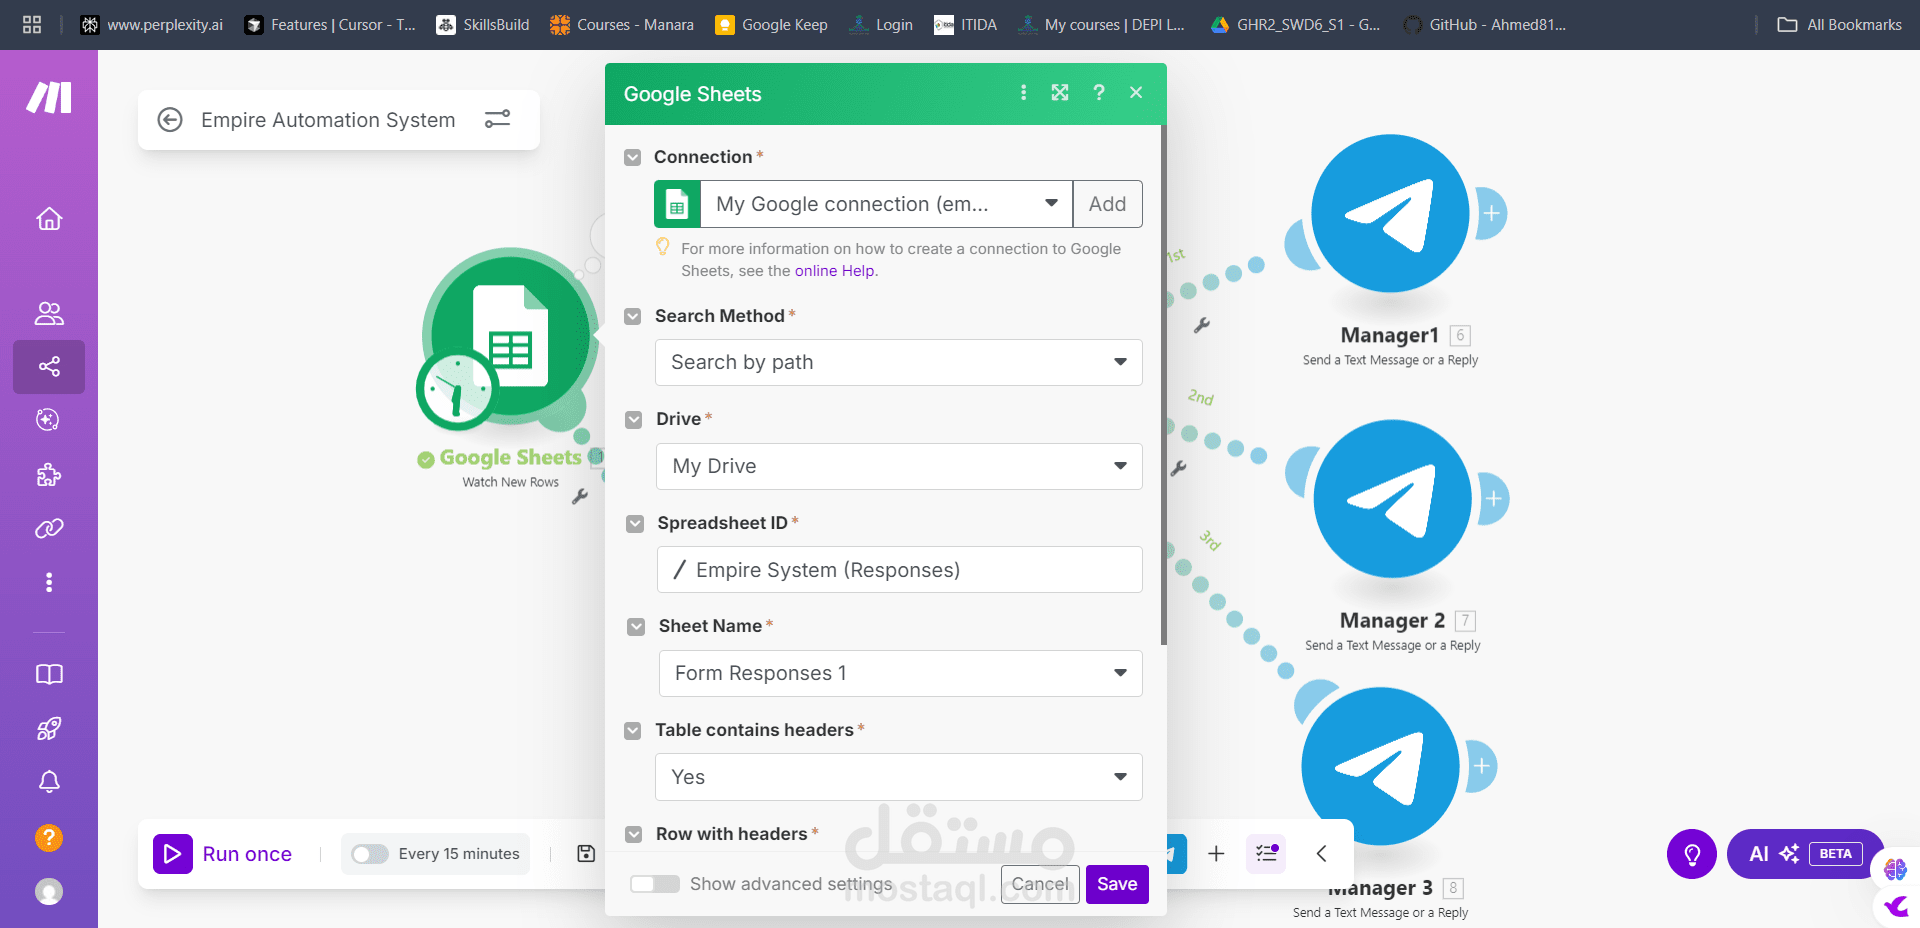Enable Show advanced settings switch
1920x928 pixels.
[655, 884]
